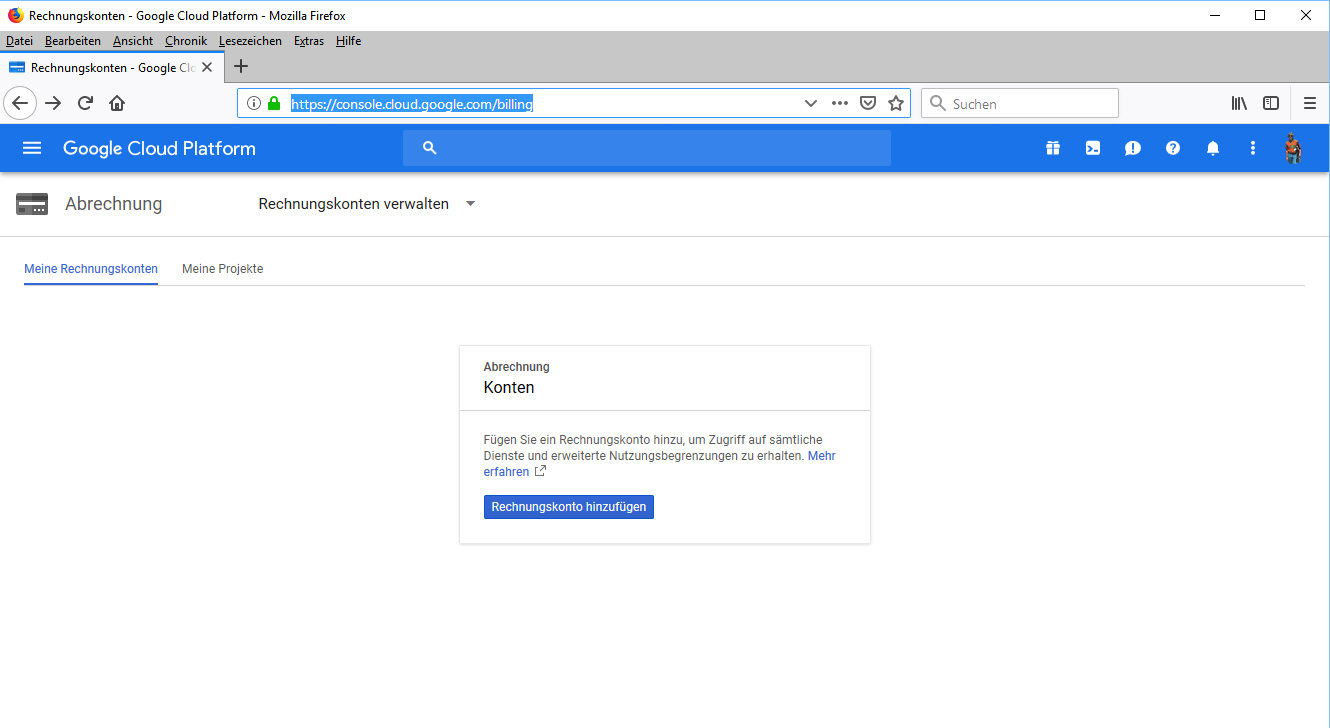
Task: Click Rechnungskonto hinzufügen button
Action: (568, 507)
